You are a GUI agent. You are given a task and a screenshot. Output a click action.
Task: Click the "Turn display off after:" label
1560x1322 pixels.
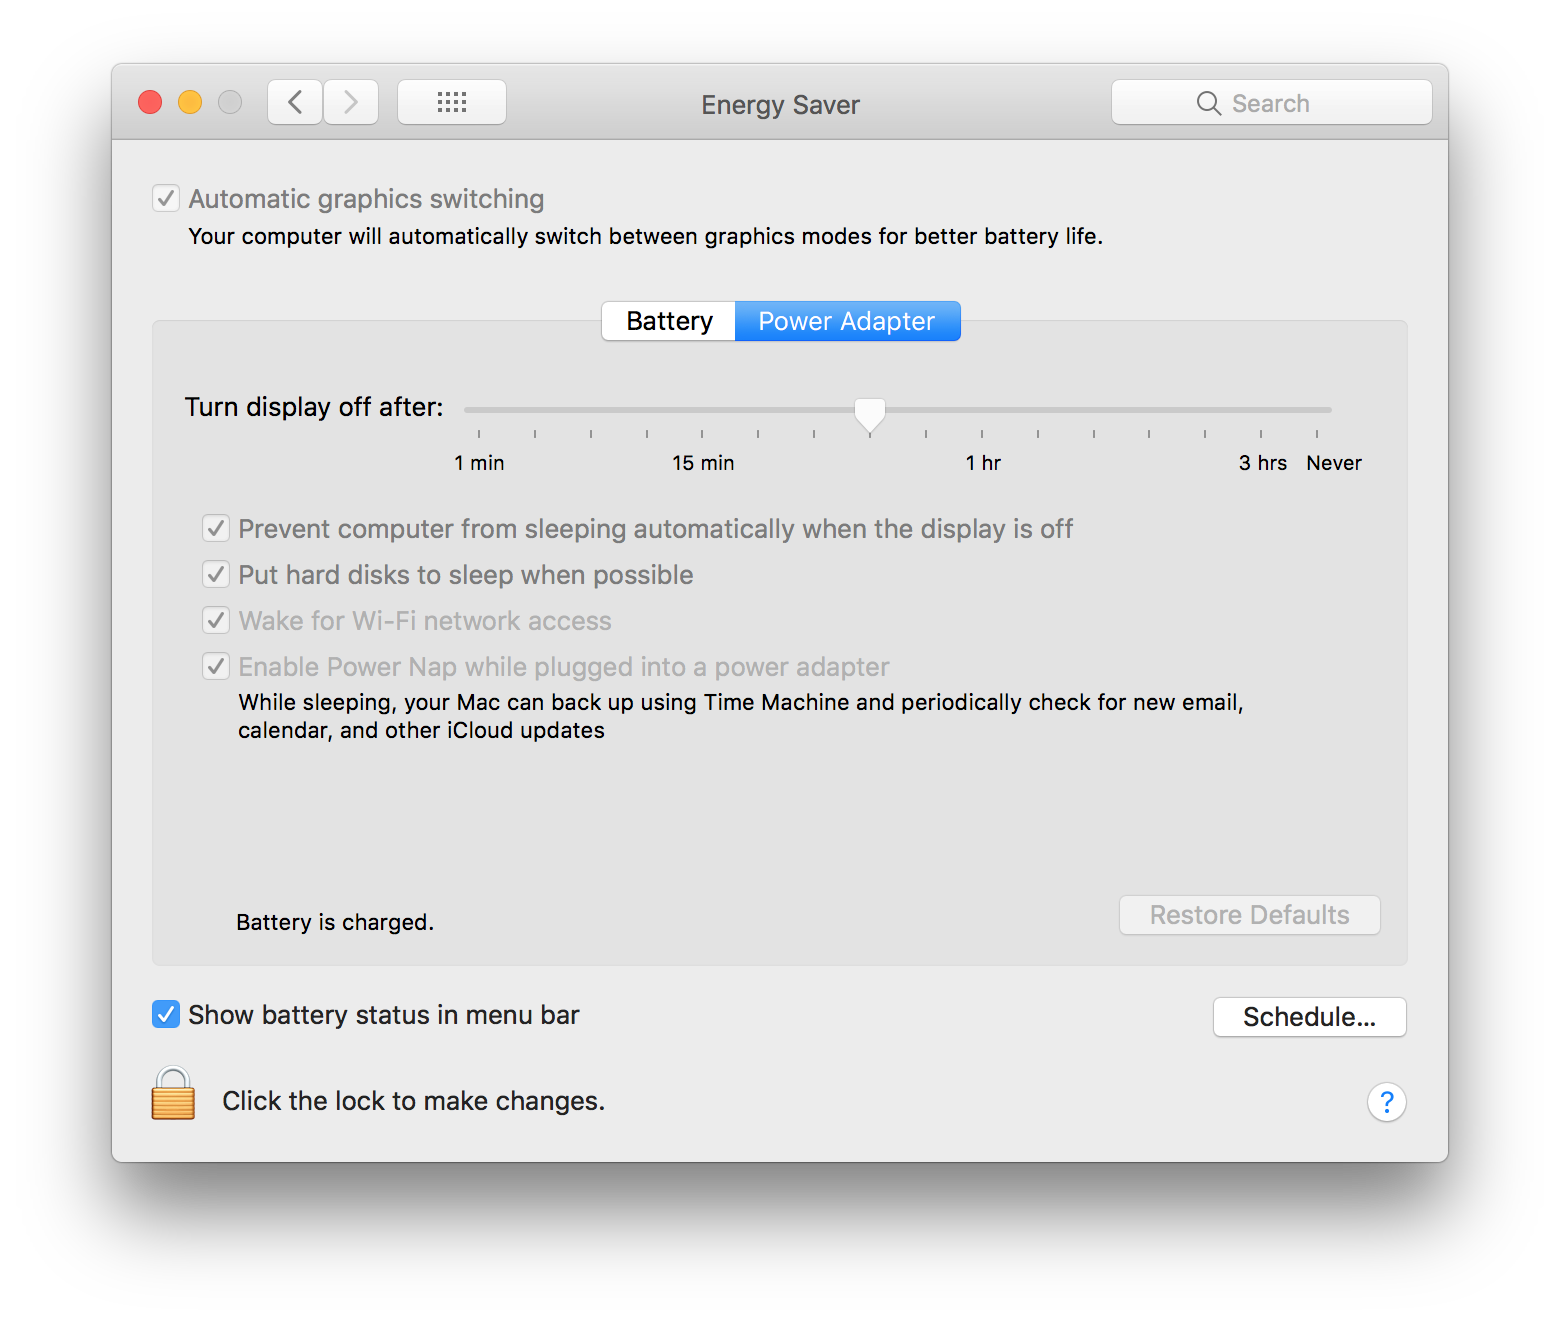pyautogui.click(x=314, y=407)
